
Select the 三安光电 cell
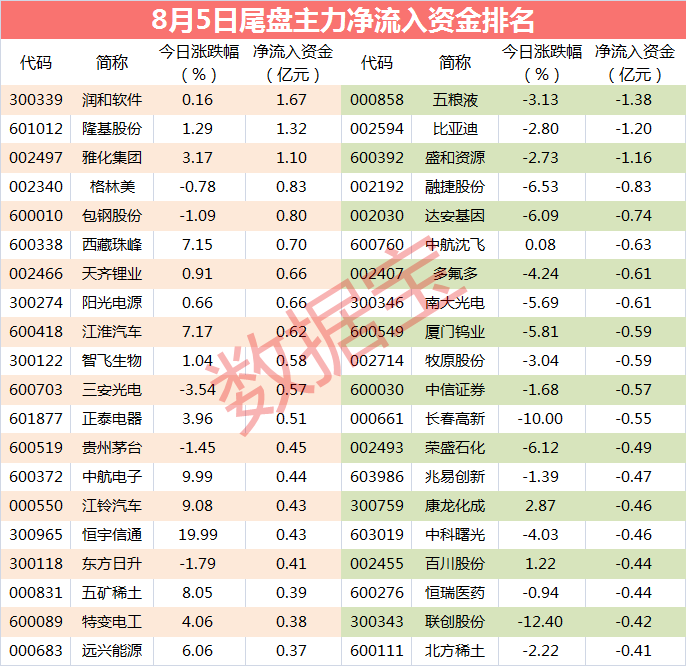click(112, 390)
